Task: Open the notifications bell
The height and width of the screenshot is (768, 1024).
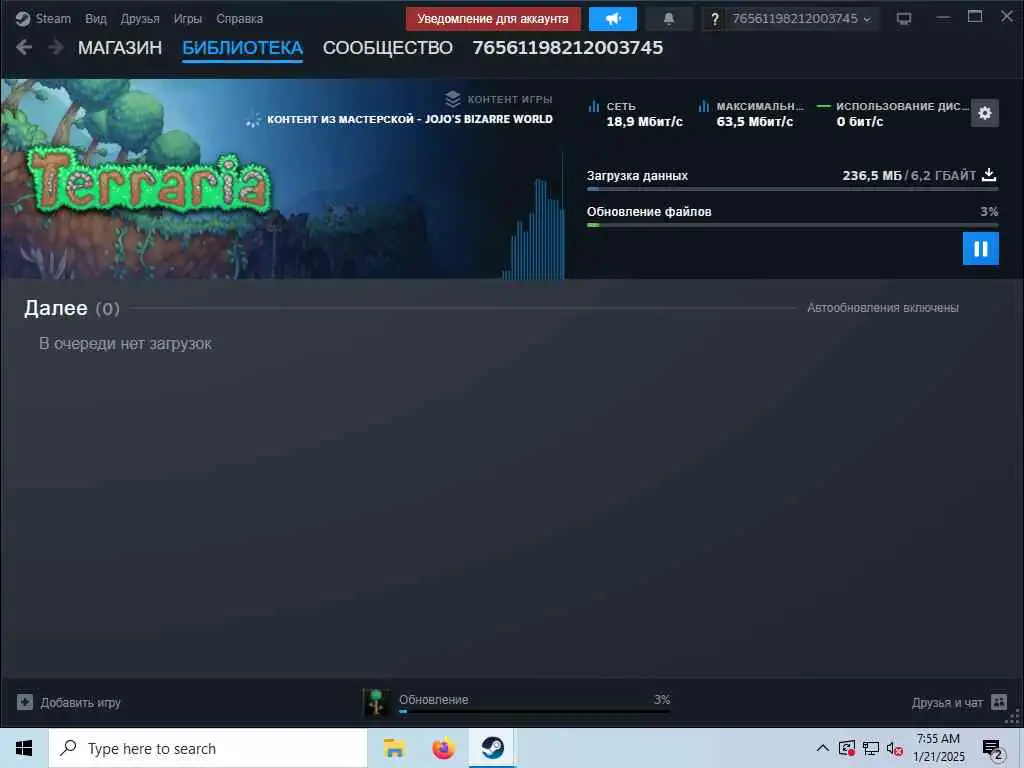Action: (x=669, y=19)
